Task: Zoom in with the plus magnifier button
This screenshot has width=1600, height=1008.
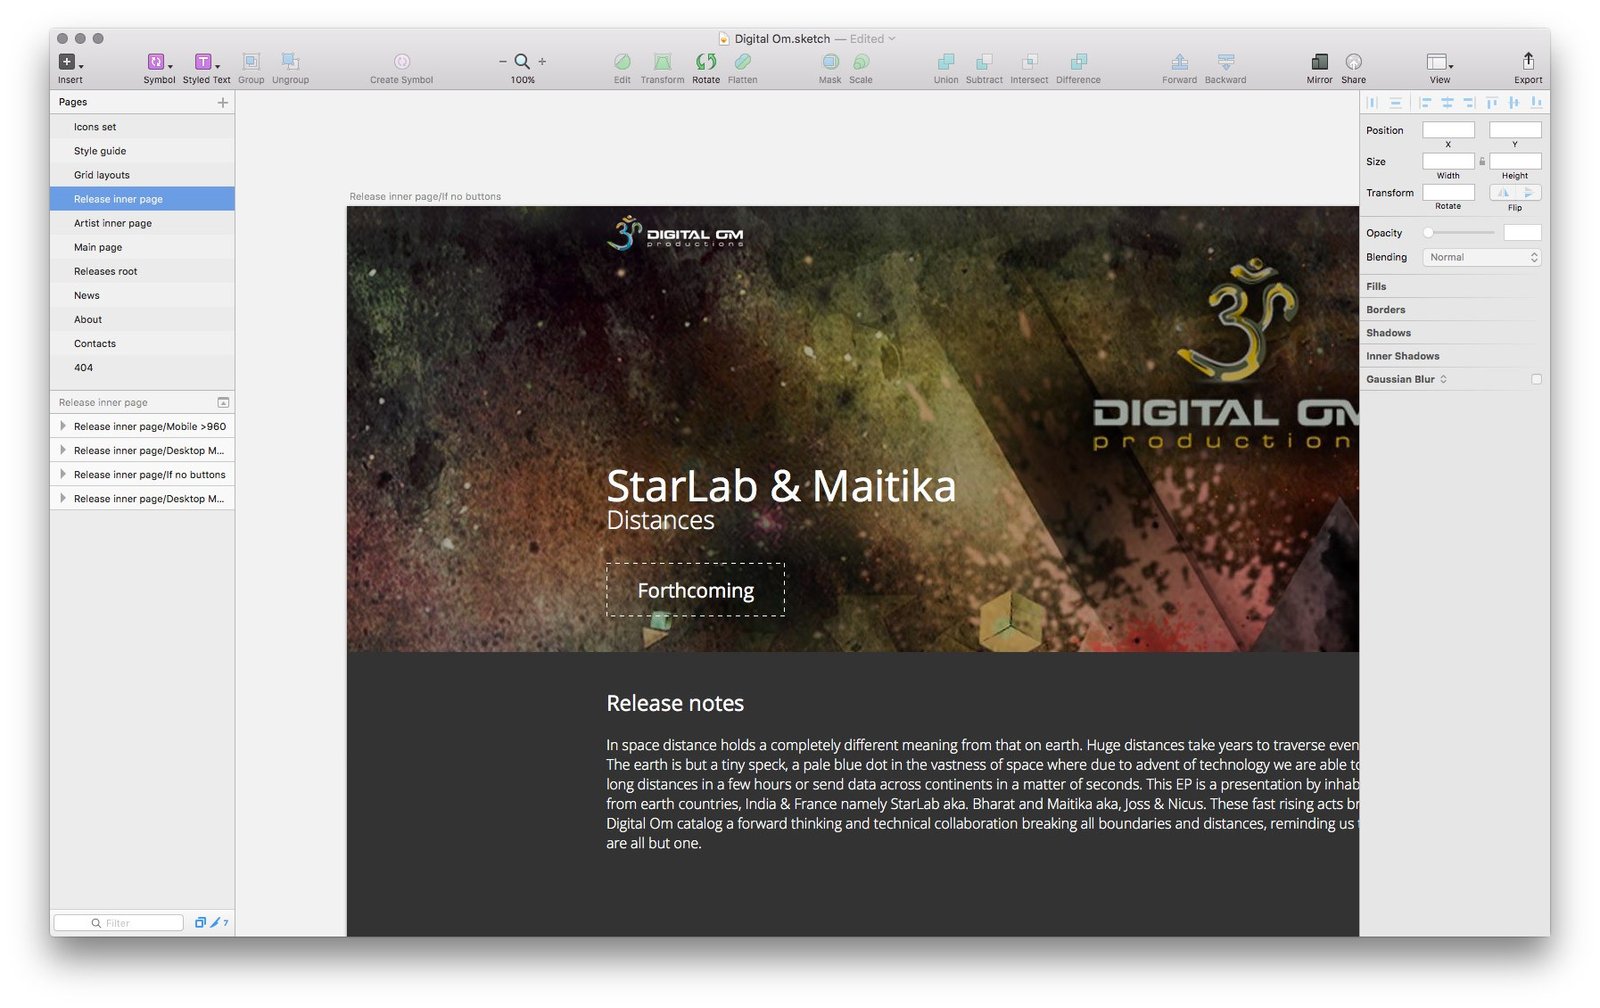Action: point(543,62)
